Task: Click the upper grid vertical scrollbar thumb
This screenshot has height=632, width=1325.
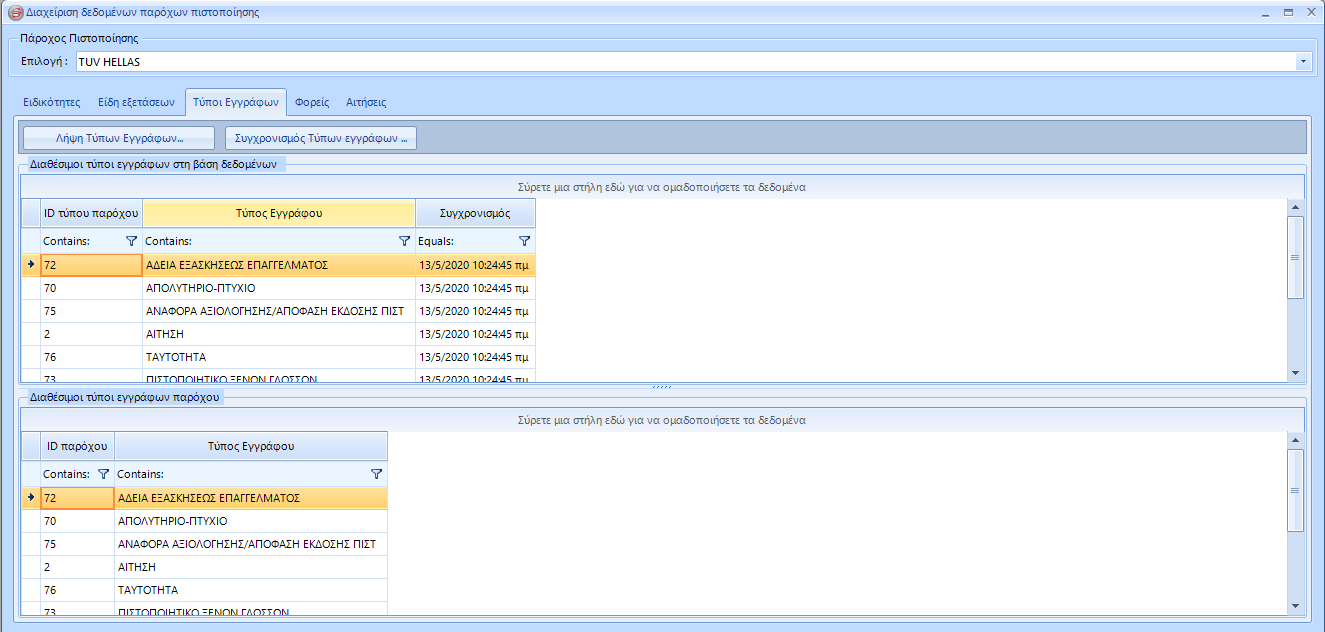Action: pyautogui.click(x=1295, y=257)
